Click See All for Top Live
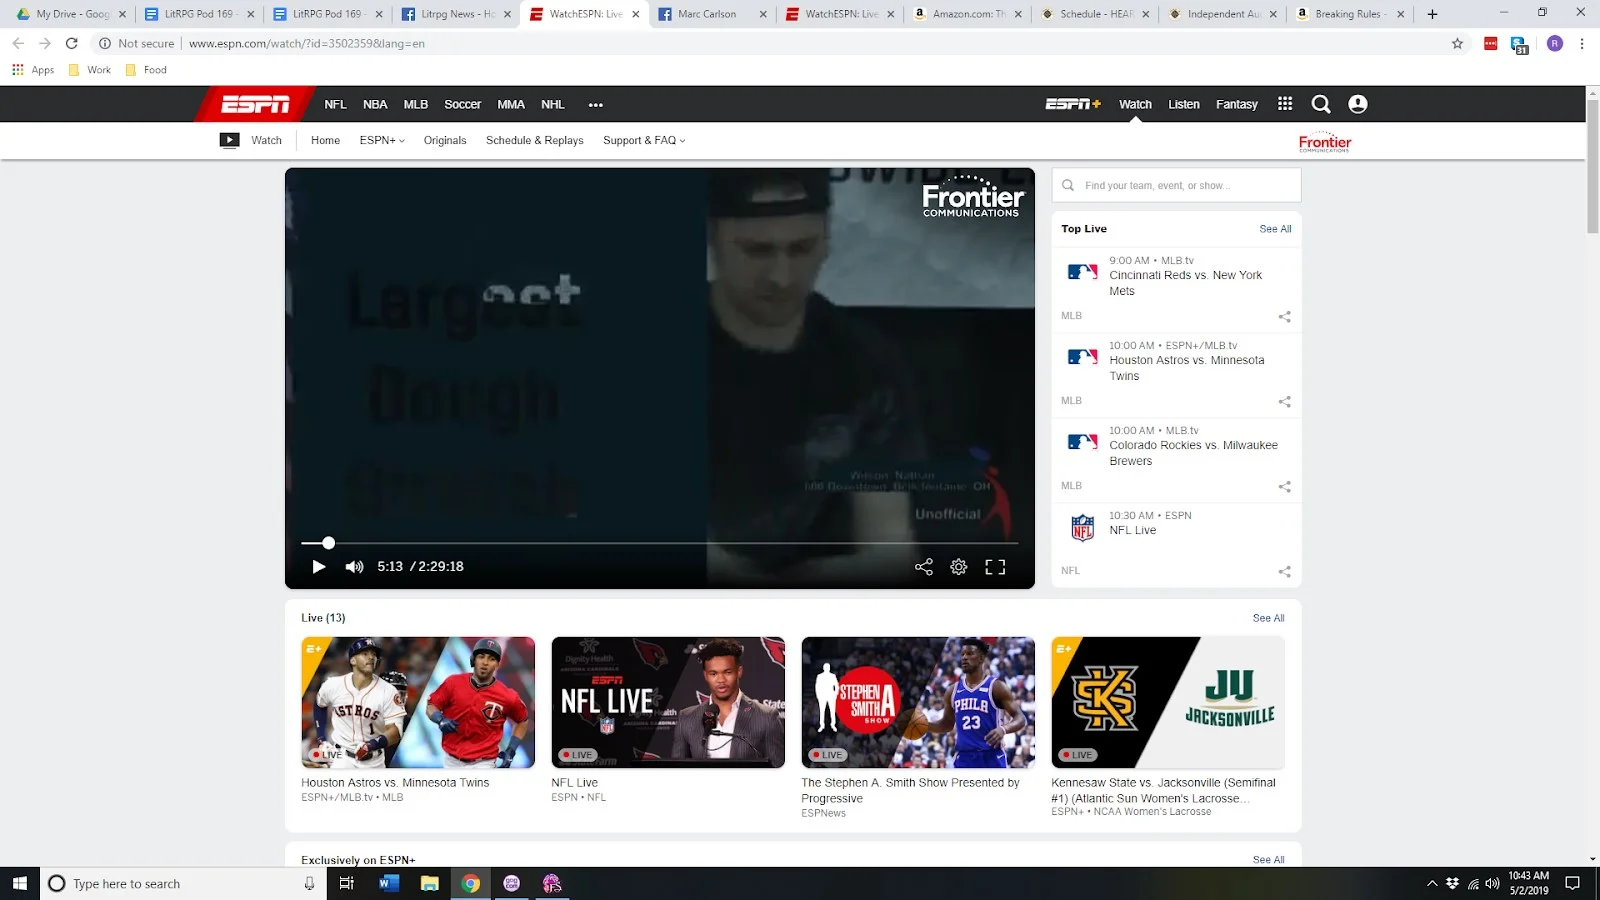This screenshot has width=1600, height=900. (1275, 229)
